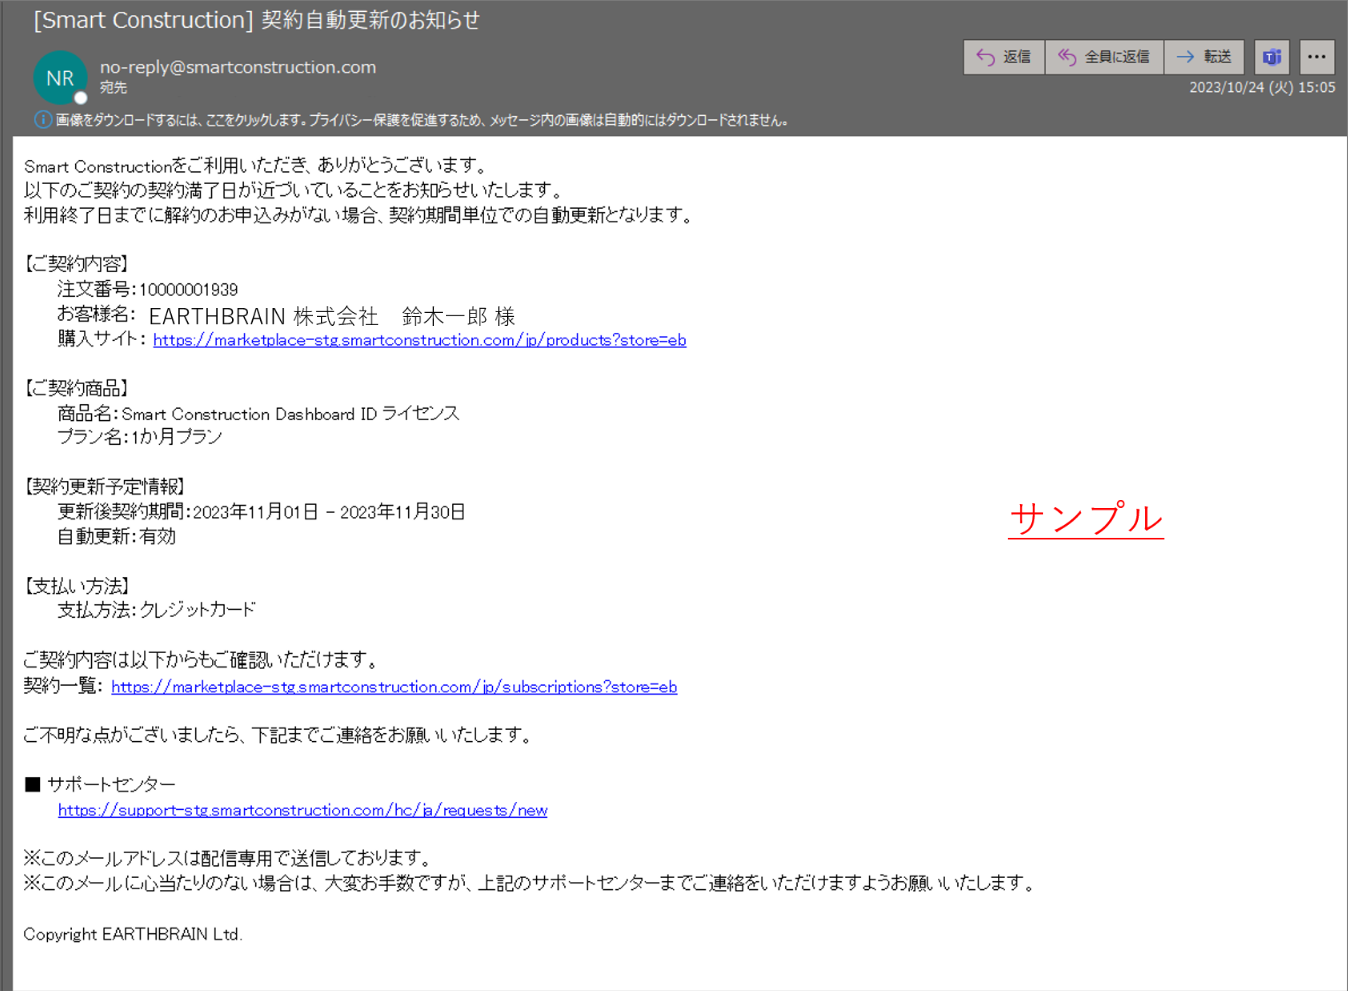Open the subscriptions contract list link
Screen dimensions: 1348x991
pyautogui.click(x=394, y=687)
